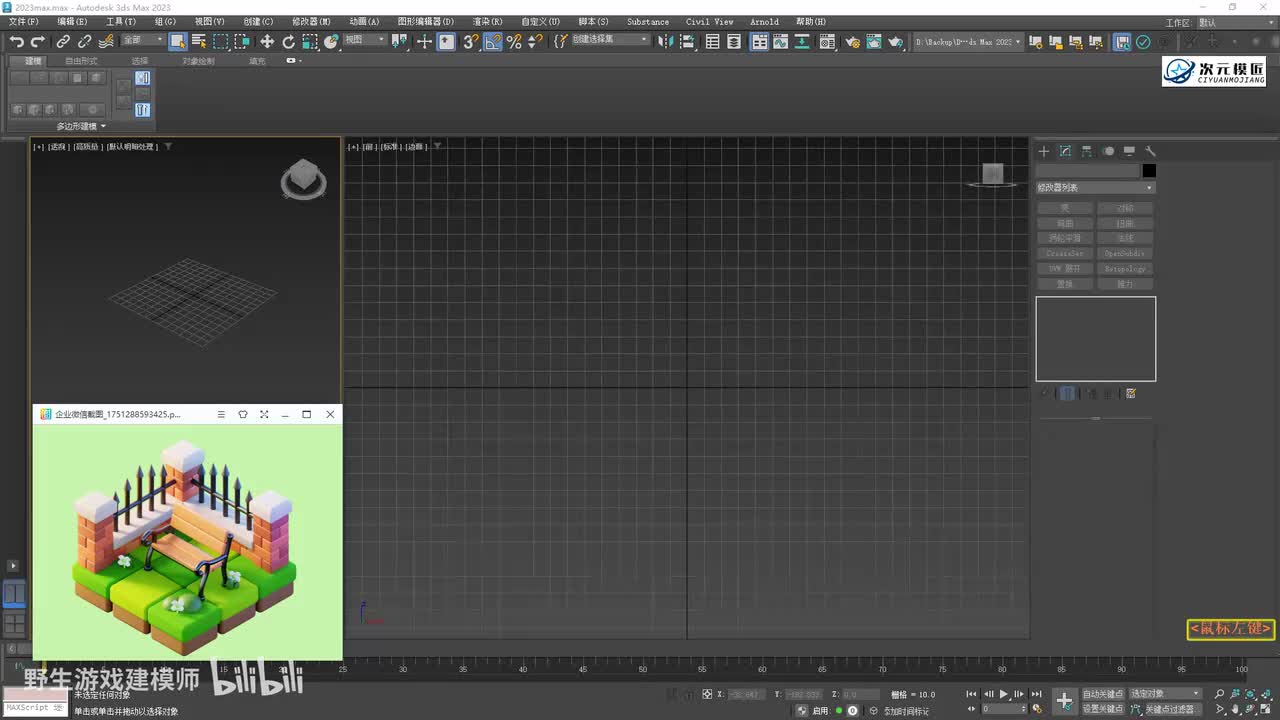Open the 选定对象 key filter dropdown
This screenshot has width=1280, height=720.
[x=1164, y=694]
